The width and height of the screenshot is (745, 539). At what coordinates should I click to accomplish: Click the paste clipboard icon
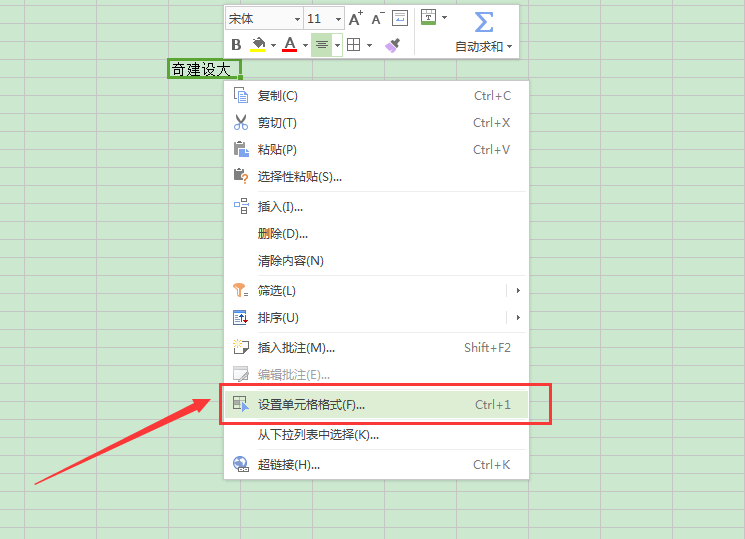point(241,149)
